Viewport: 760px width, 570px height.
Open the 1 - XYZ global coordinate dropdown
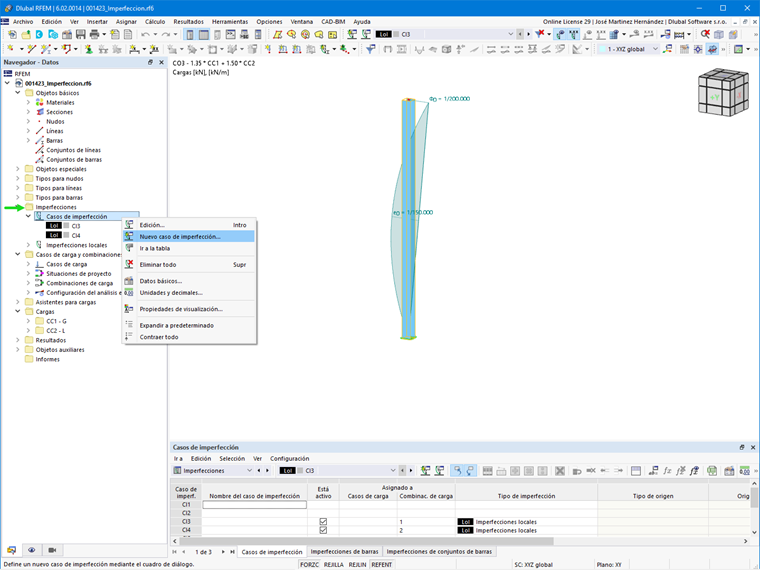pos(655,49)
